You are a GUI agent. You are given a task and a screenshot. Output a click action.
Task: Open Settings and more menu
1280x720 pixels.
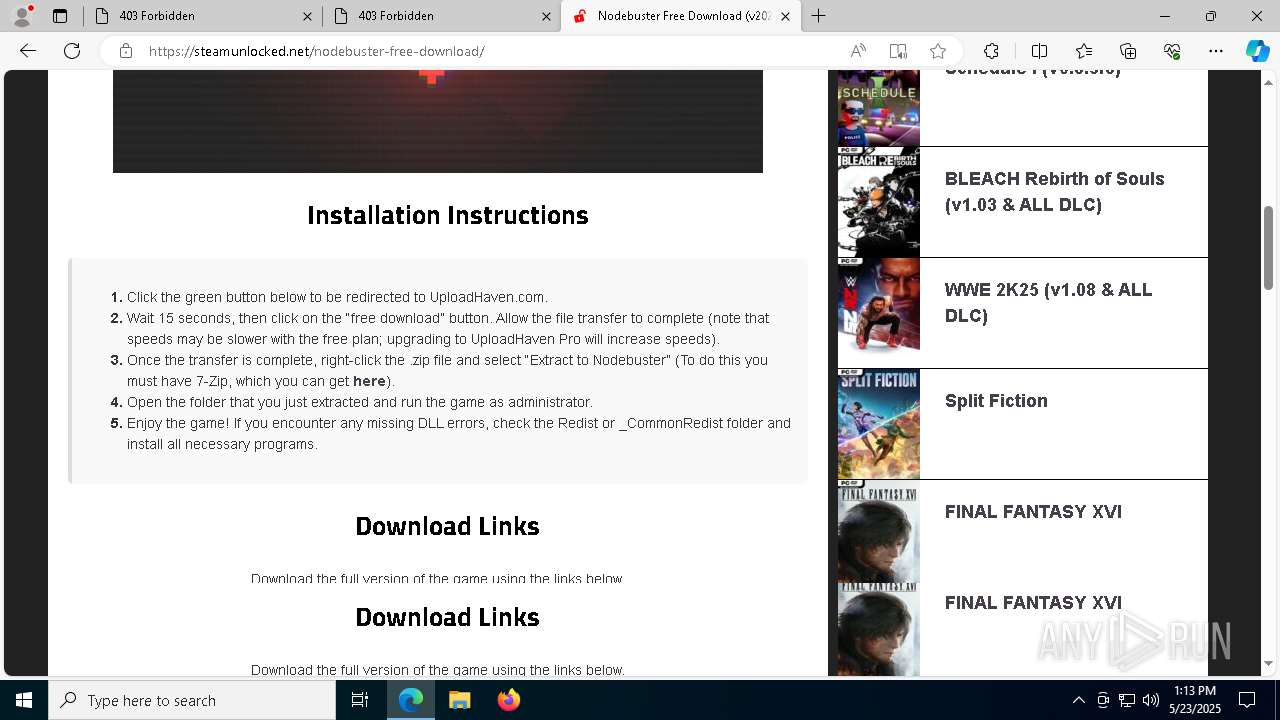click(1216, 51)
